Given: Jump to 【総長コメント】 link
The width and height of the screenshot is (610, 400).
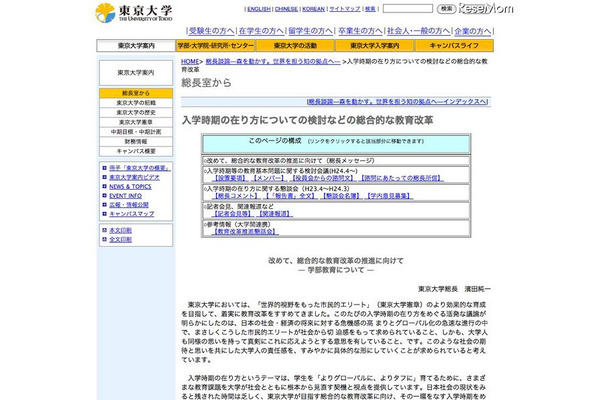Looking at the screenshot, I should tap(236, 196).
